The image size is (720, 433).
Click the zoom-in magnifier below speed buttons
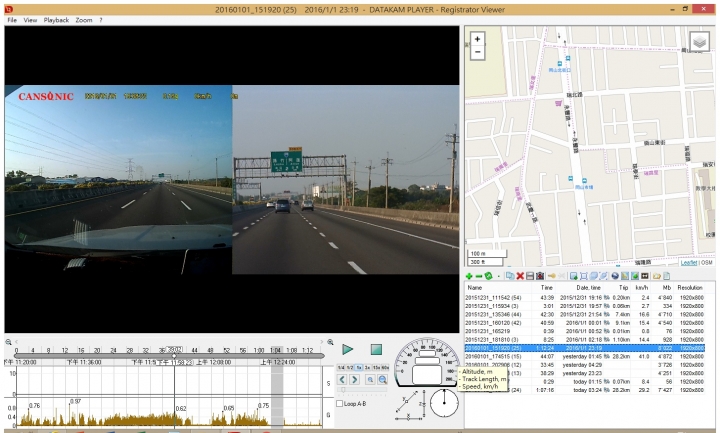coord(370,379)
